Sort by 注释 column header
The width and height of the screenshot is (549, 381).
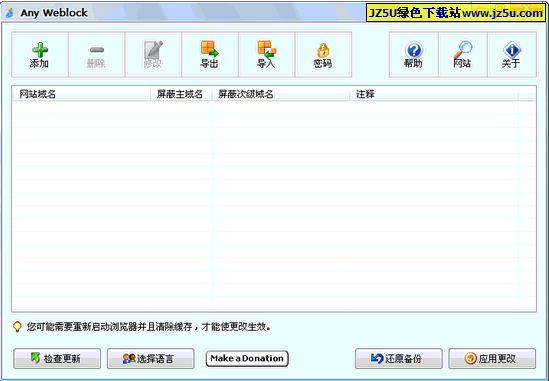click(x=433, y=94)
